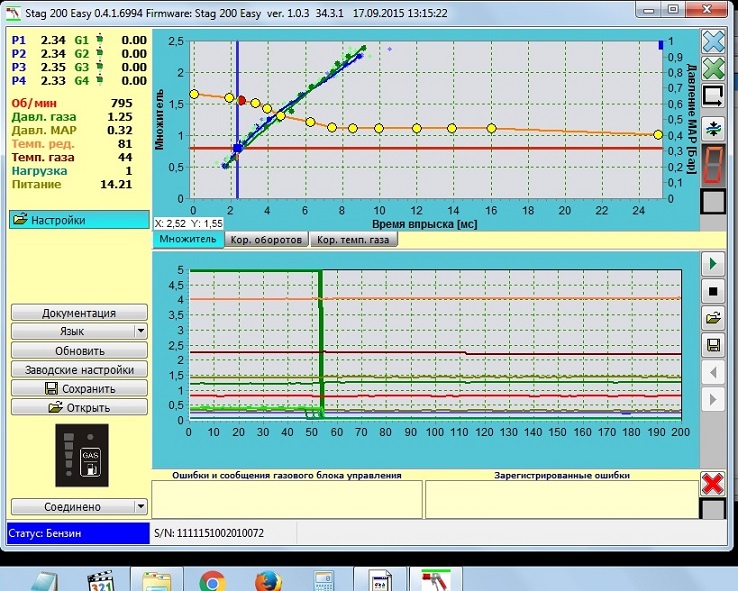
Task: Click the Заводские настройки button
Action: pos(79,370)
